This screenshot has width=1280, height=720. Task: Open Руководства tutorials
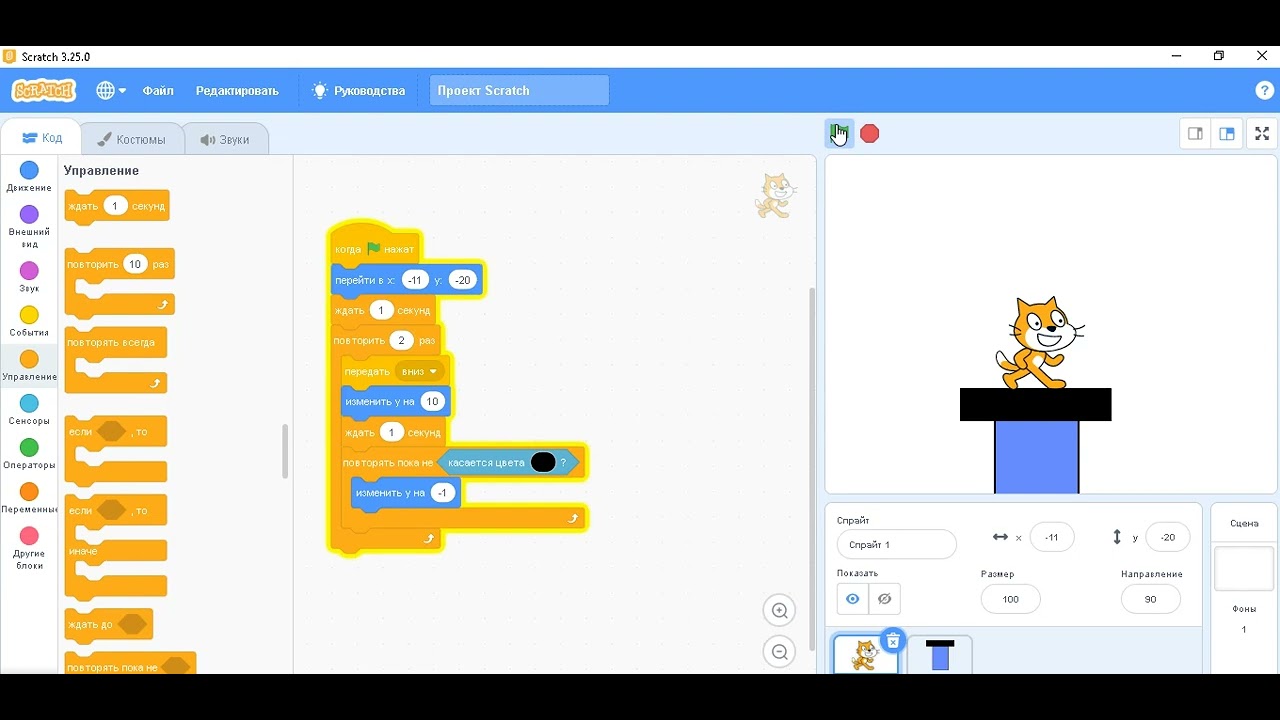click(359, 90)
